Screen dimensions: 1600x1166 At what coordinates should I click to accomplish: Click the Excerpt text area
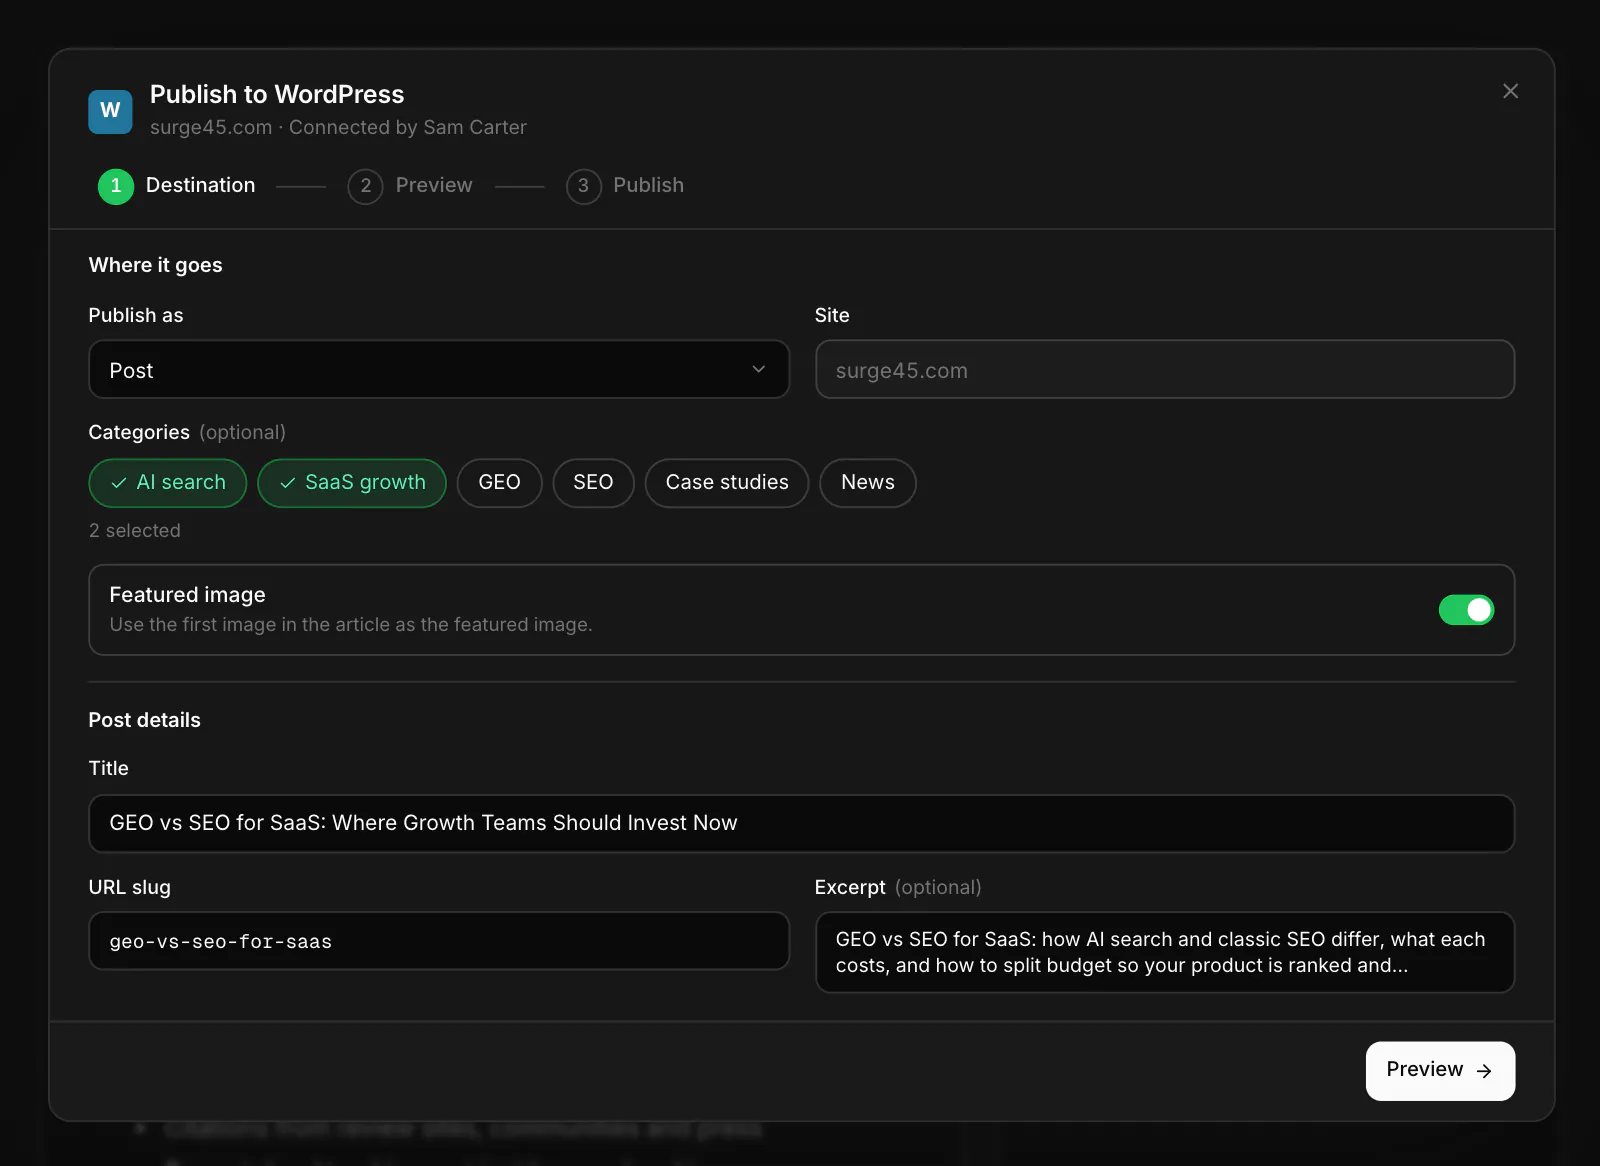[x=1165, y=953]
